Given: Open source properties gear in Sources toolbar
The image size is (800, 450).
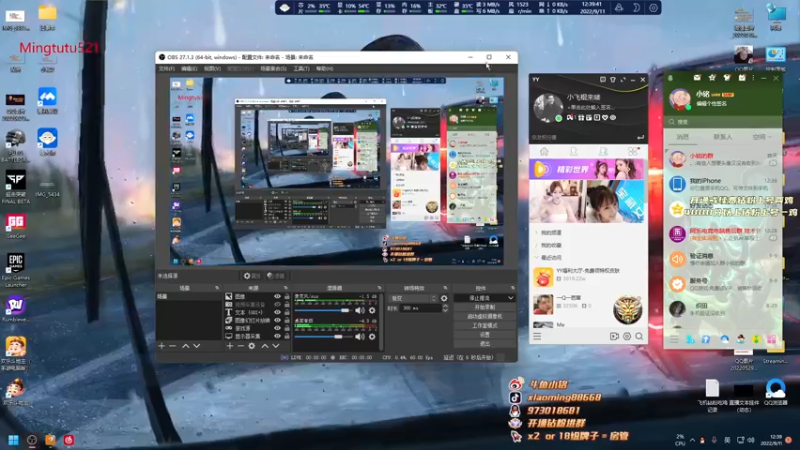Looking at the screenshot, I should click(252, 346).
